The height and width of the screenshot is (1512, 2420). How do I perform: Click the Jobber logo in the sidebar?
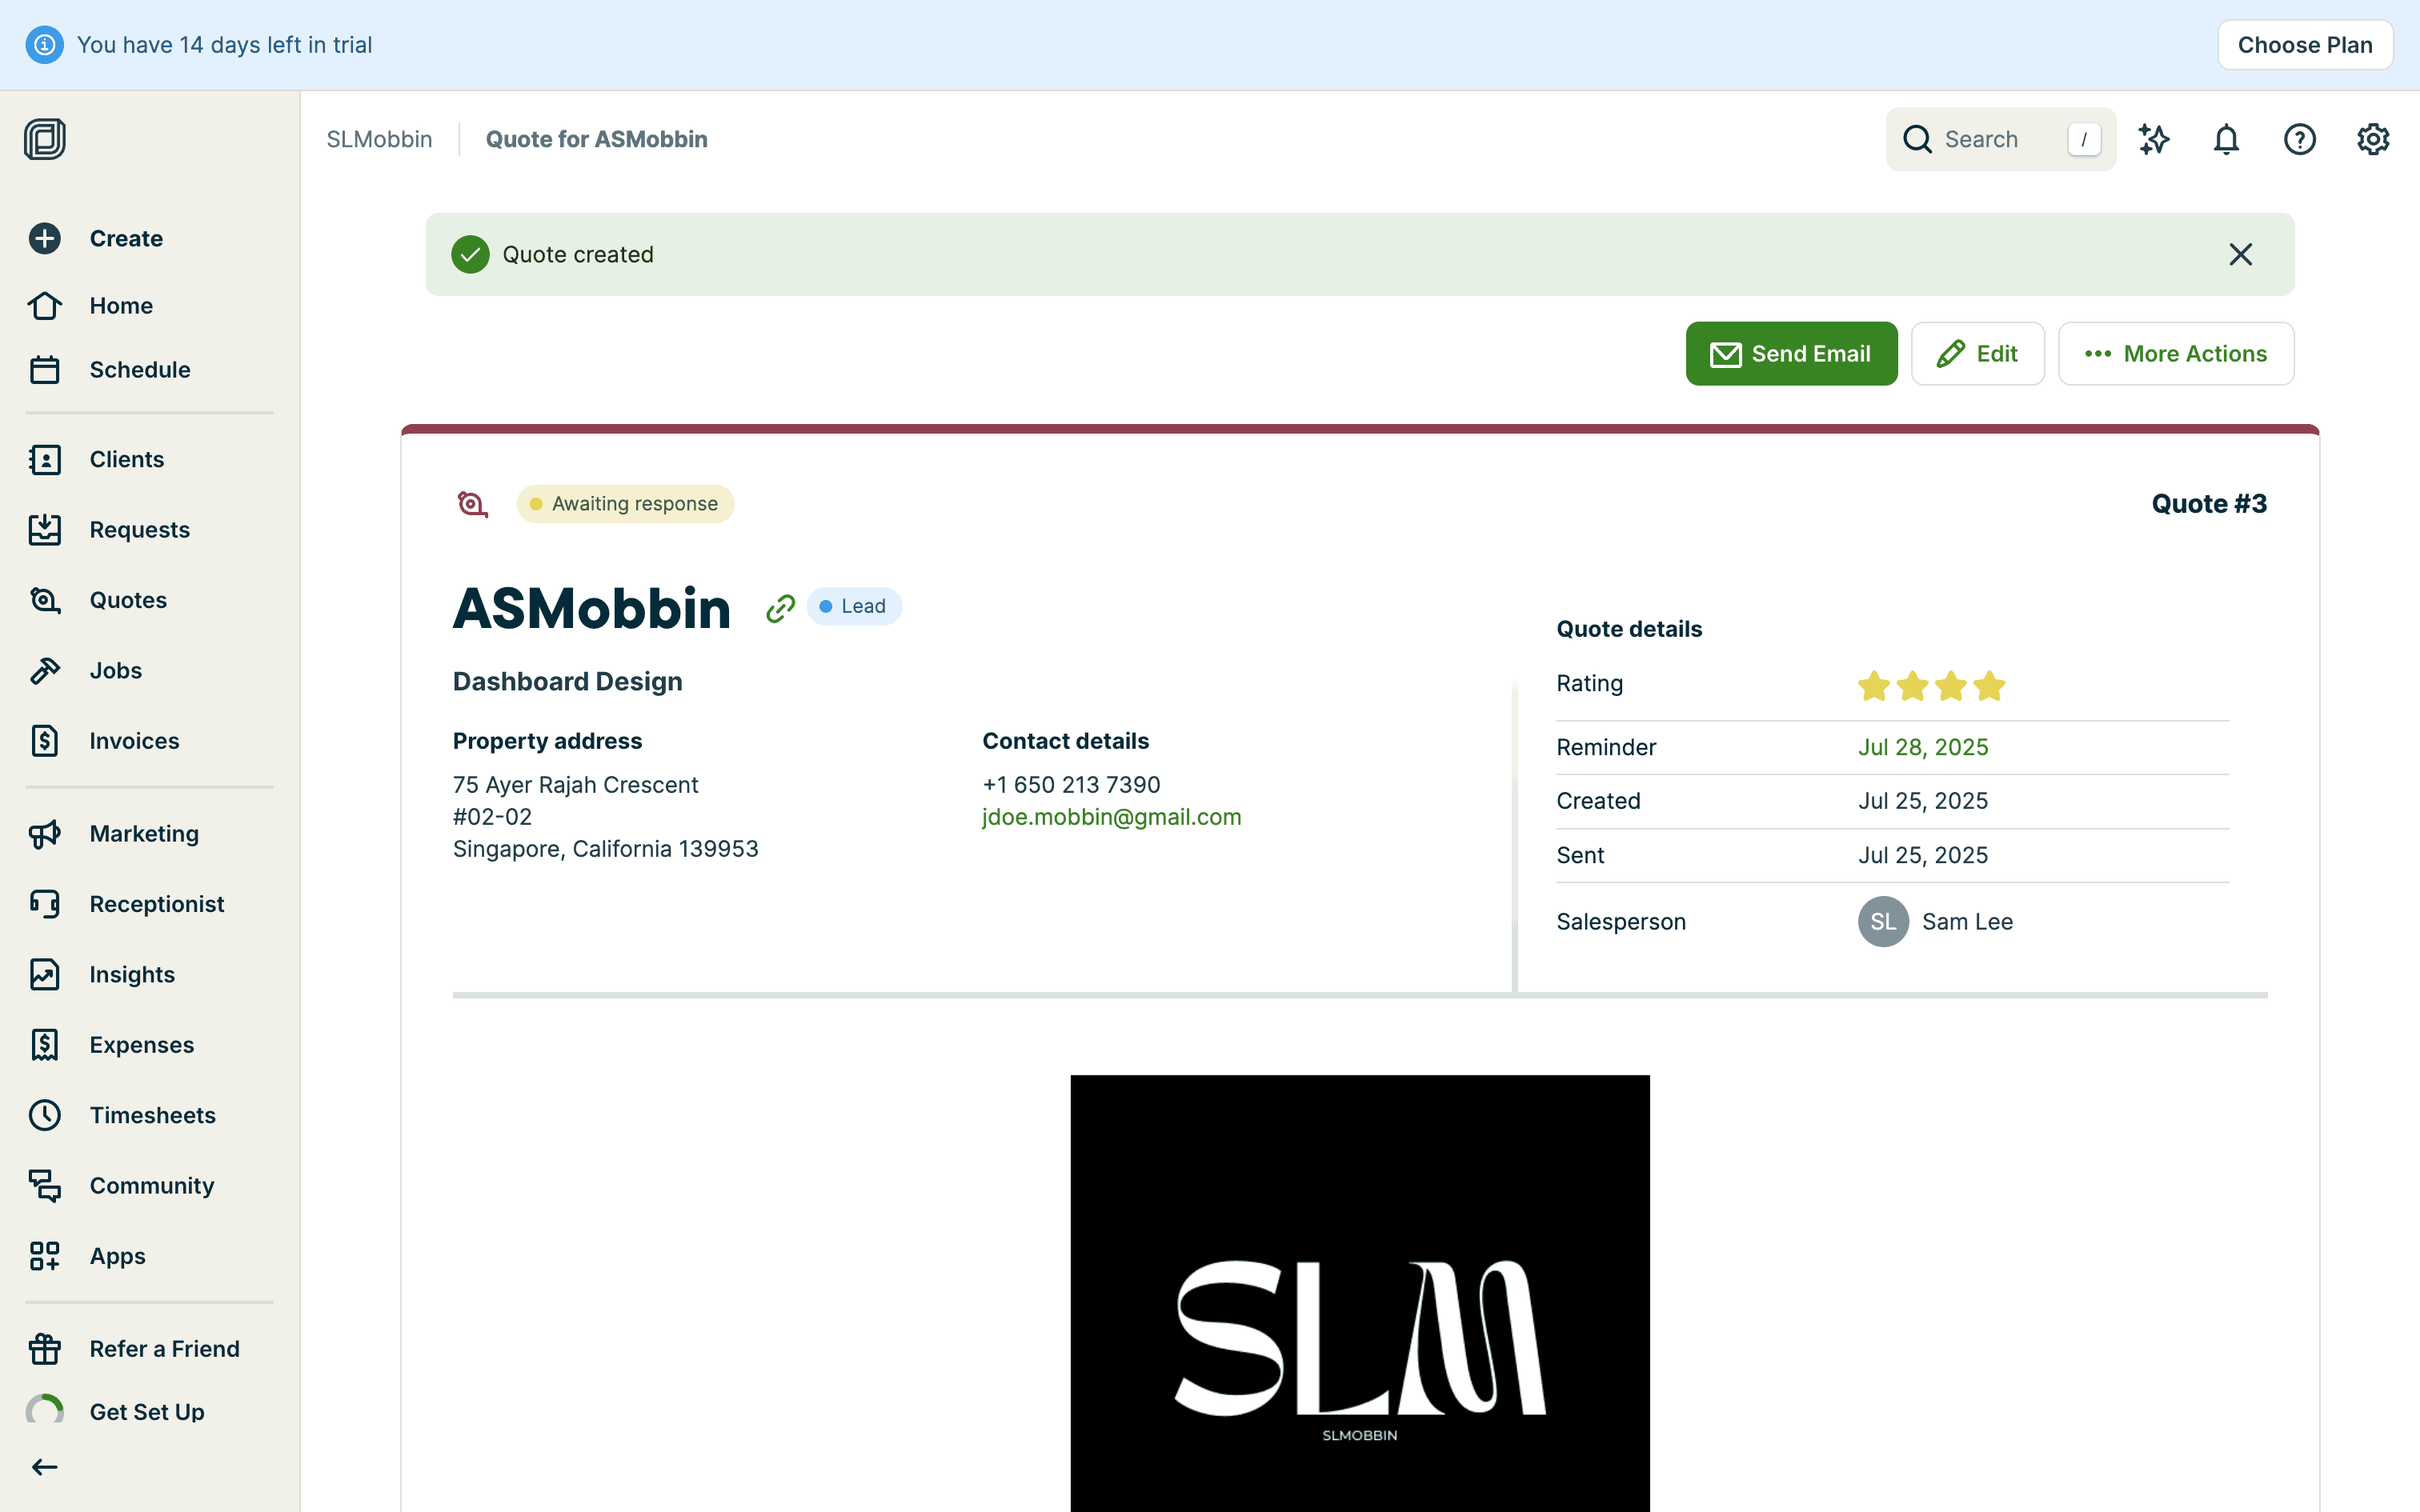[x=45, y=139]
